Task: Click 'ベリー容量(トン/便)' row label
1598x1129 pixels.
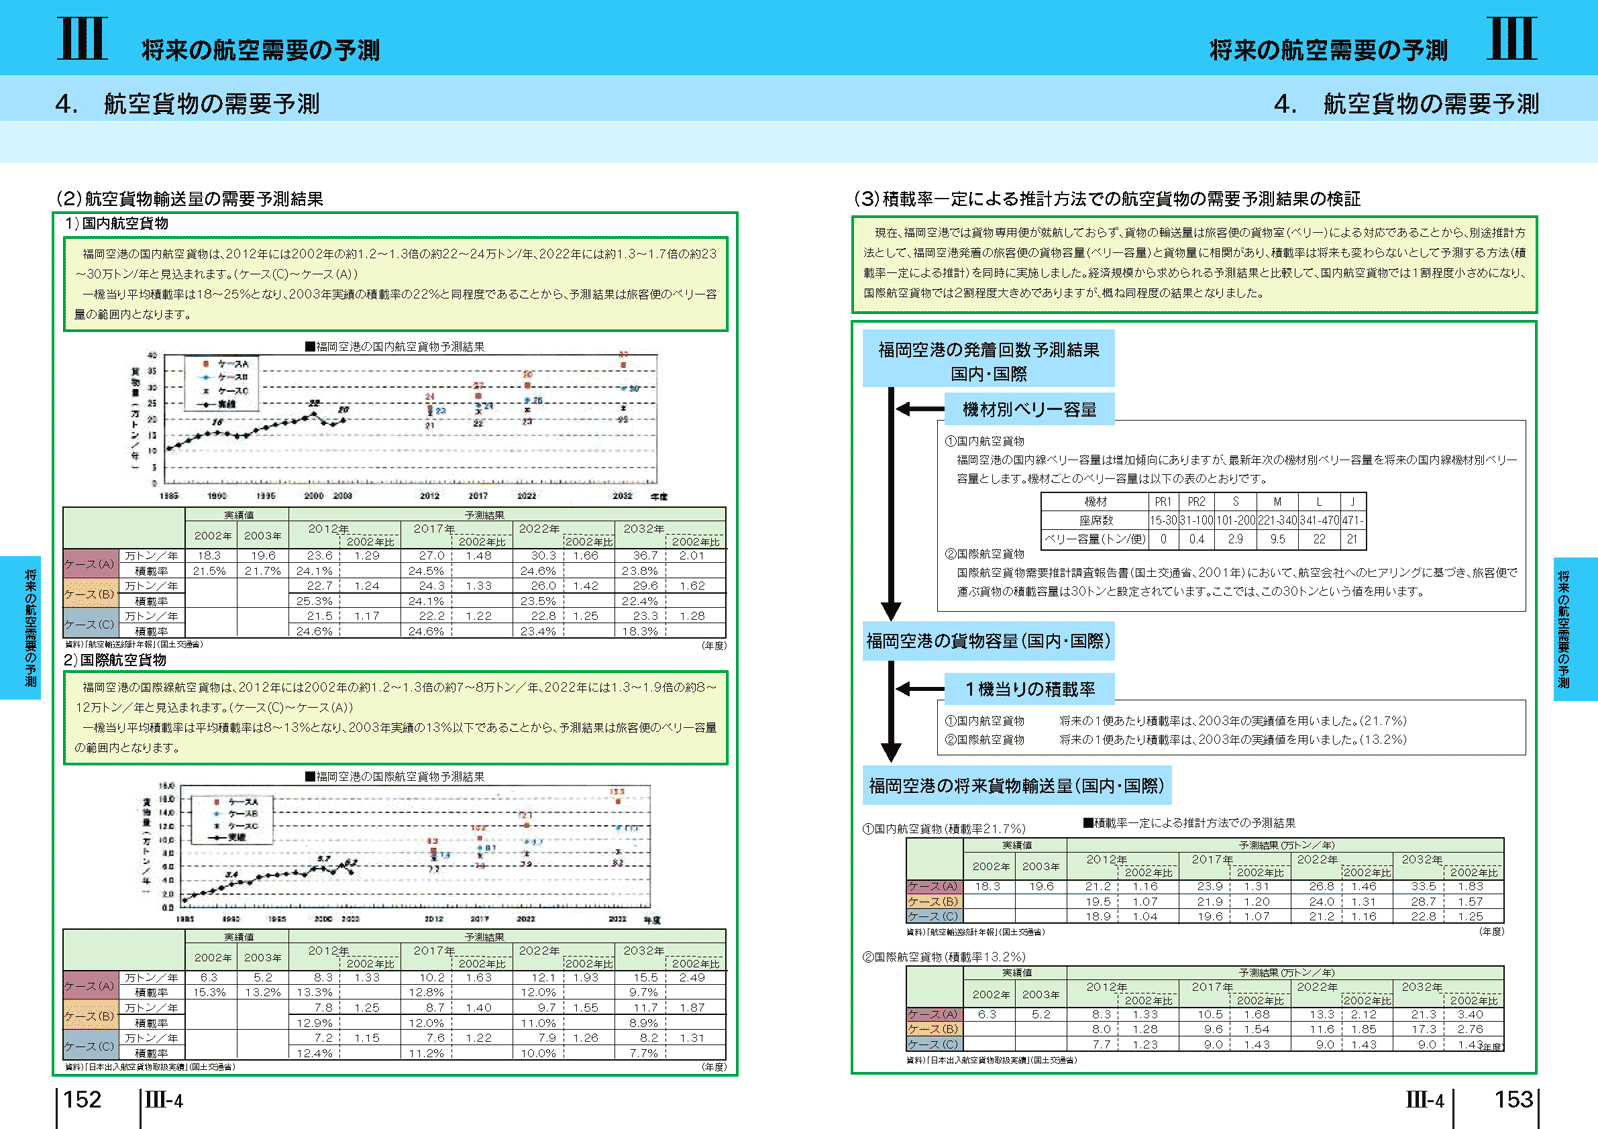Action: tap(1095, 539)
